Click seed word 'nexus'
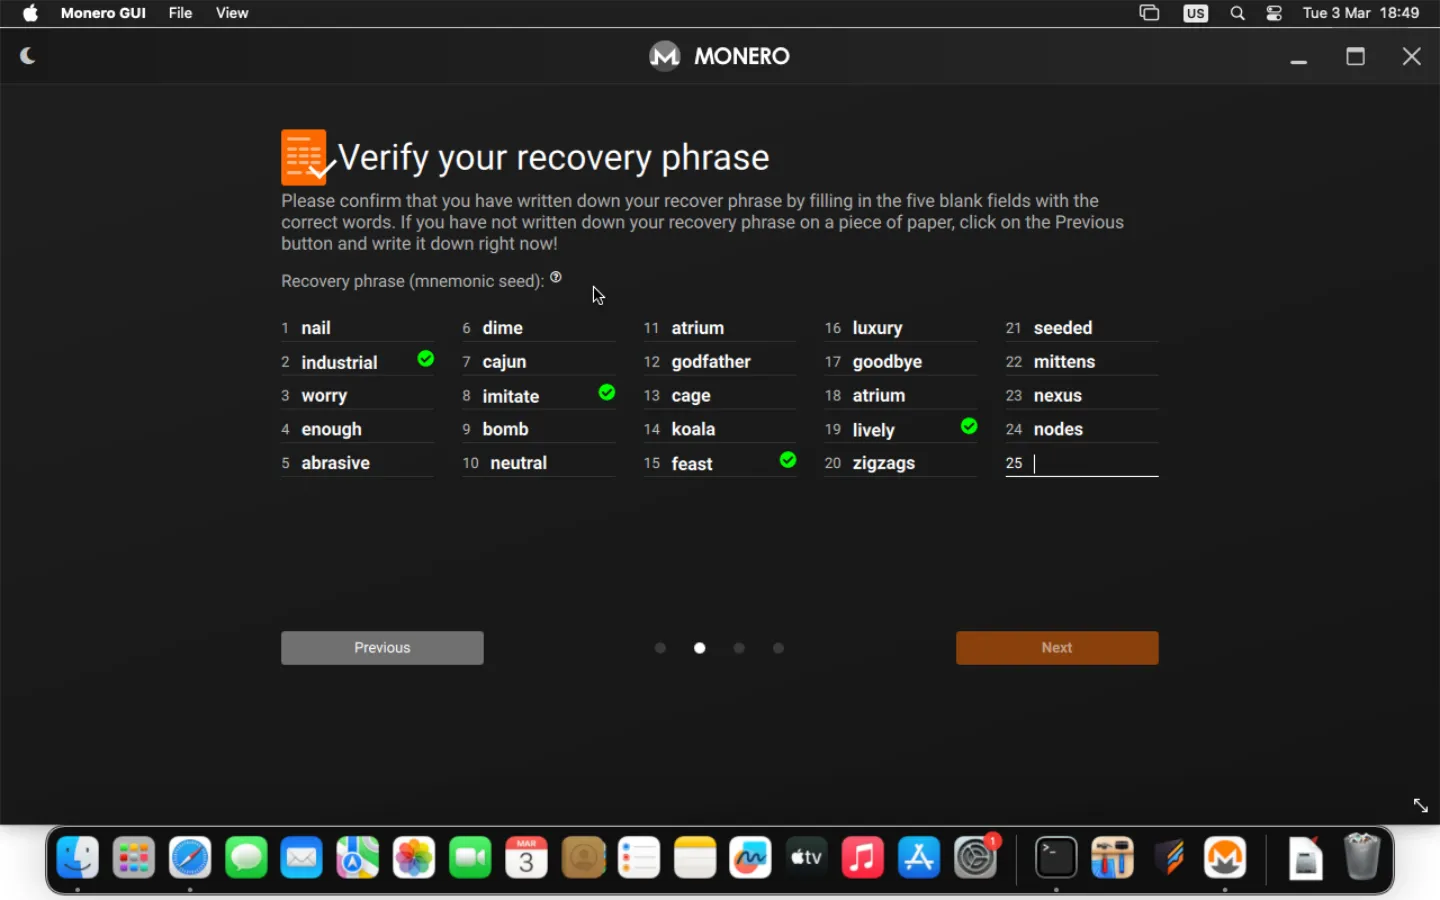This screenshot has height=900, width=1440. tap(1058, 396)
